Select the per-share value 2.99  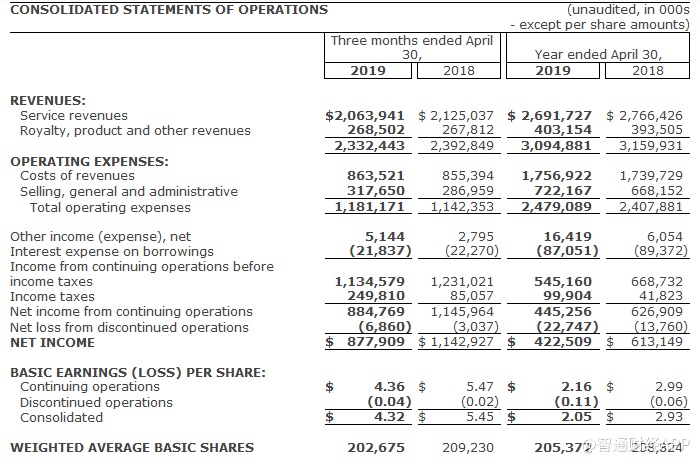point(669,387)
